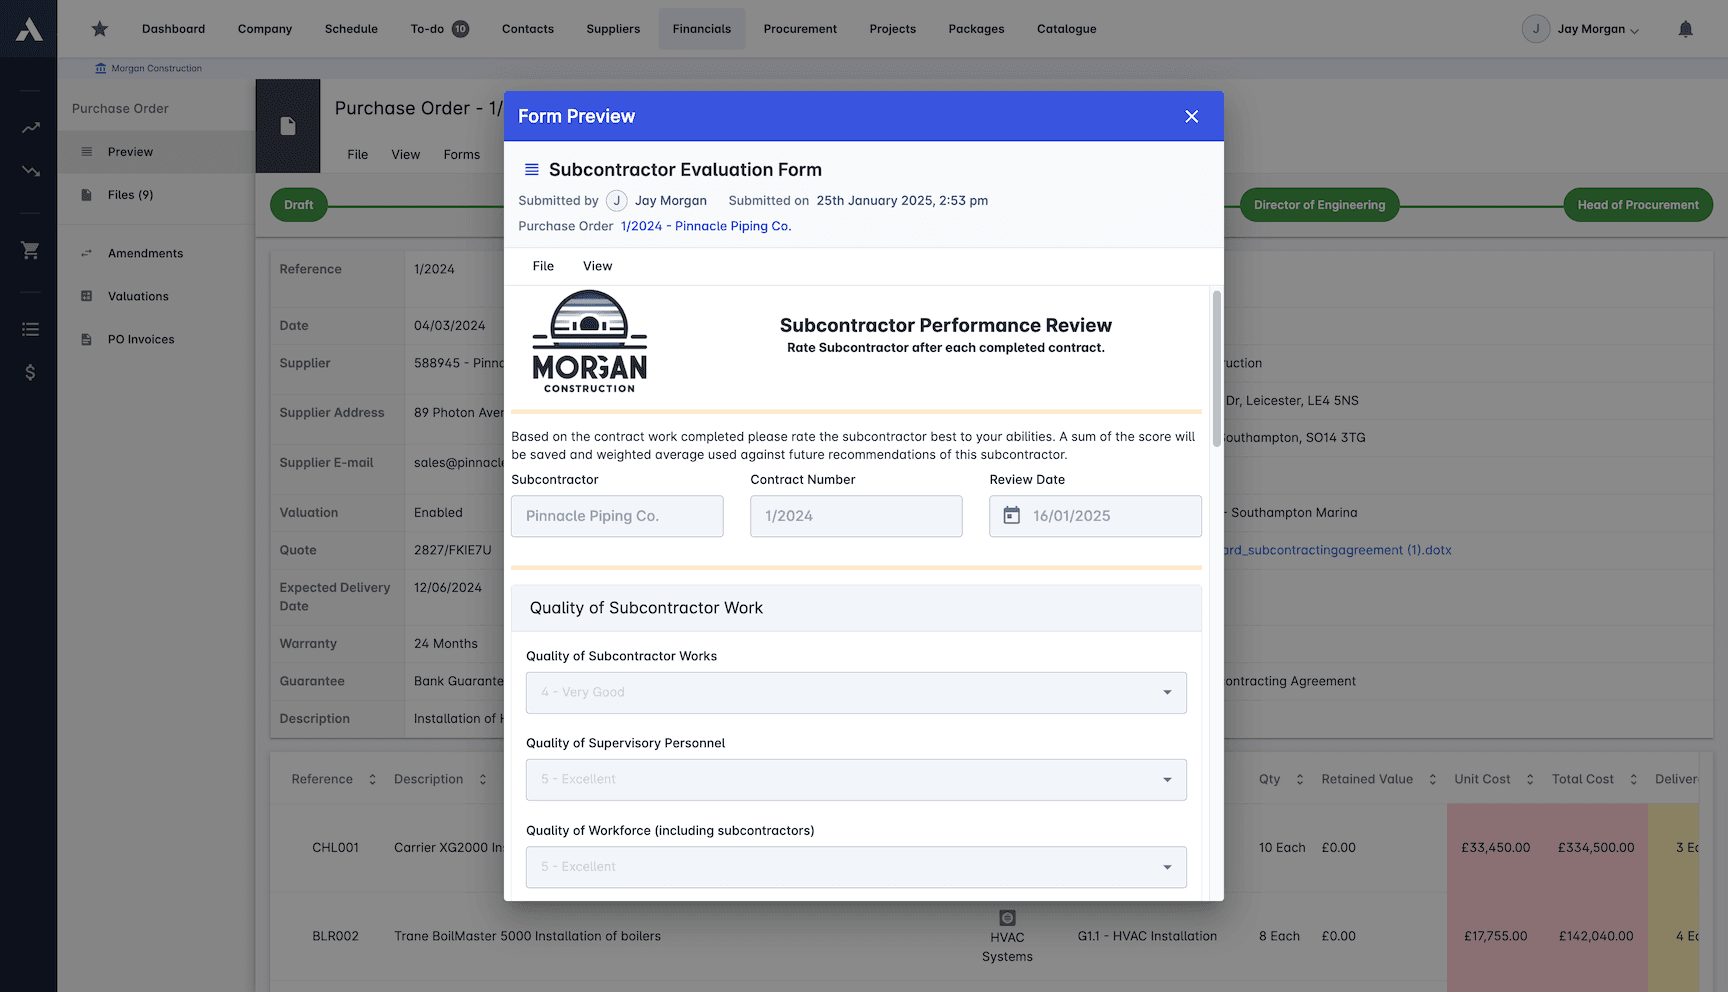Click the downward trending chart icon in the sidebar
Viewport: 1728px width, 992px height.
pyautogui.click(x=29, y=171)
